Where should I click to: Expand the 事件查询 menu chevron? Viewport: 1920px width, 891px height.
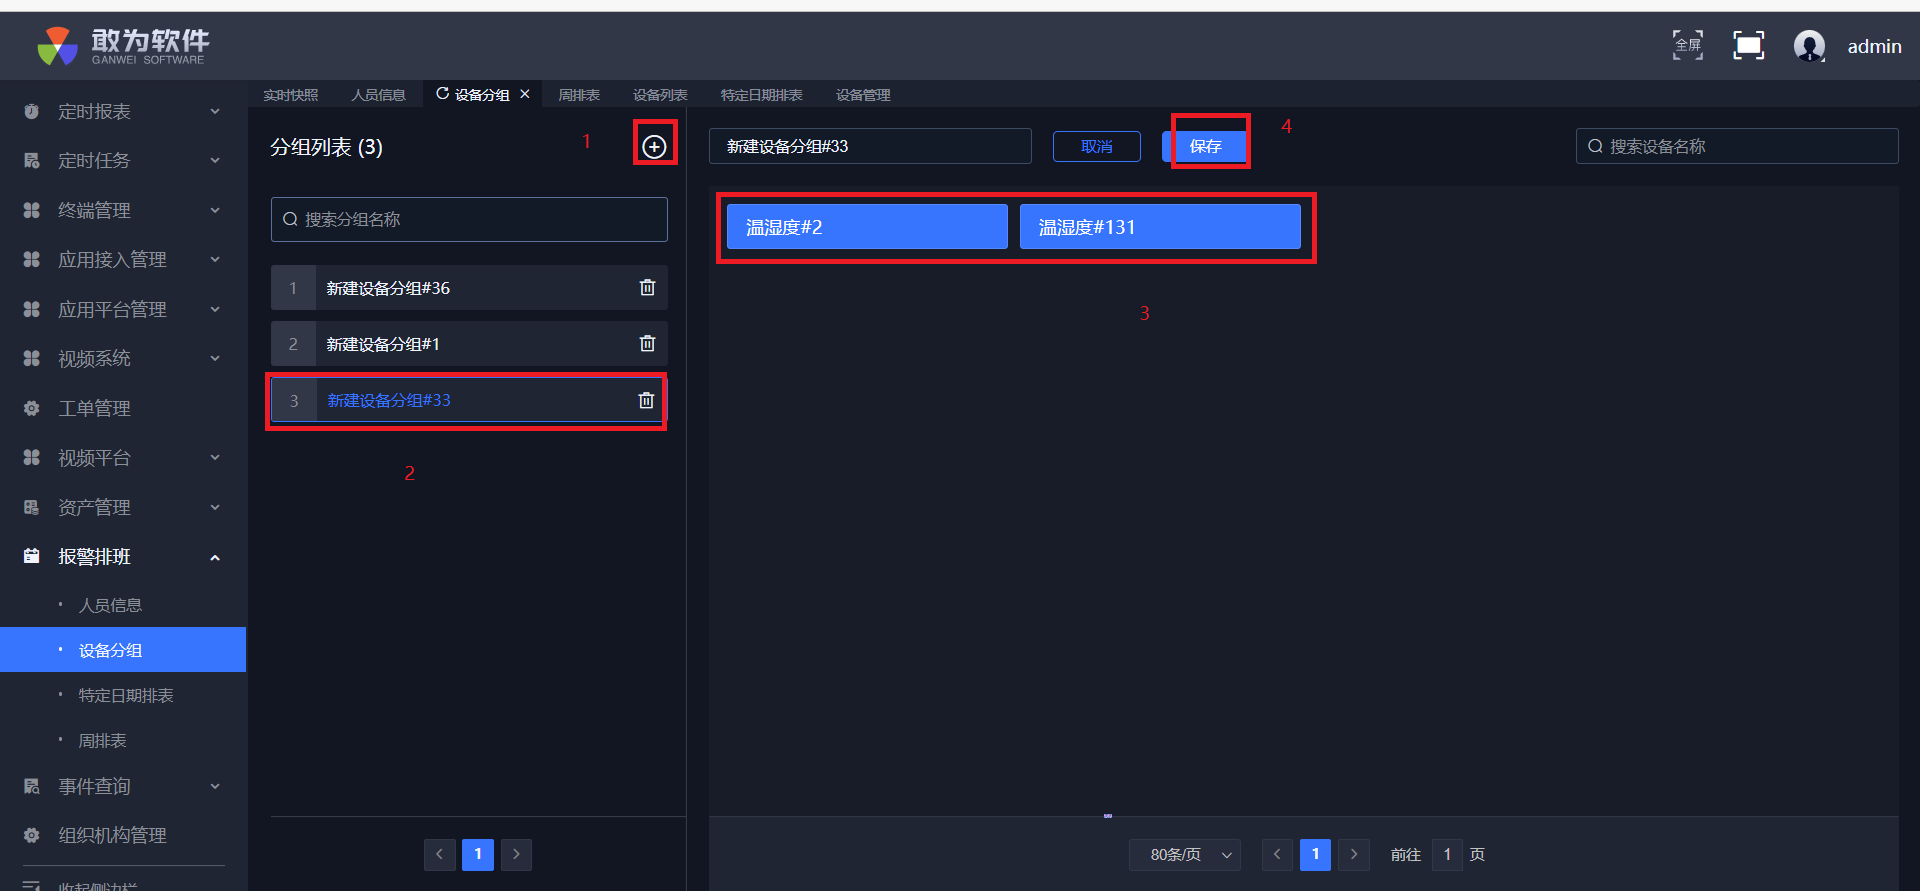point(215,787)
